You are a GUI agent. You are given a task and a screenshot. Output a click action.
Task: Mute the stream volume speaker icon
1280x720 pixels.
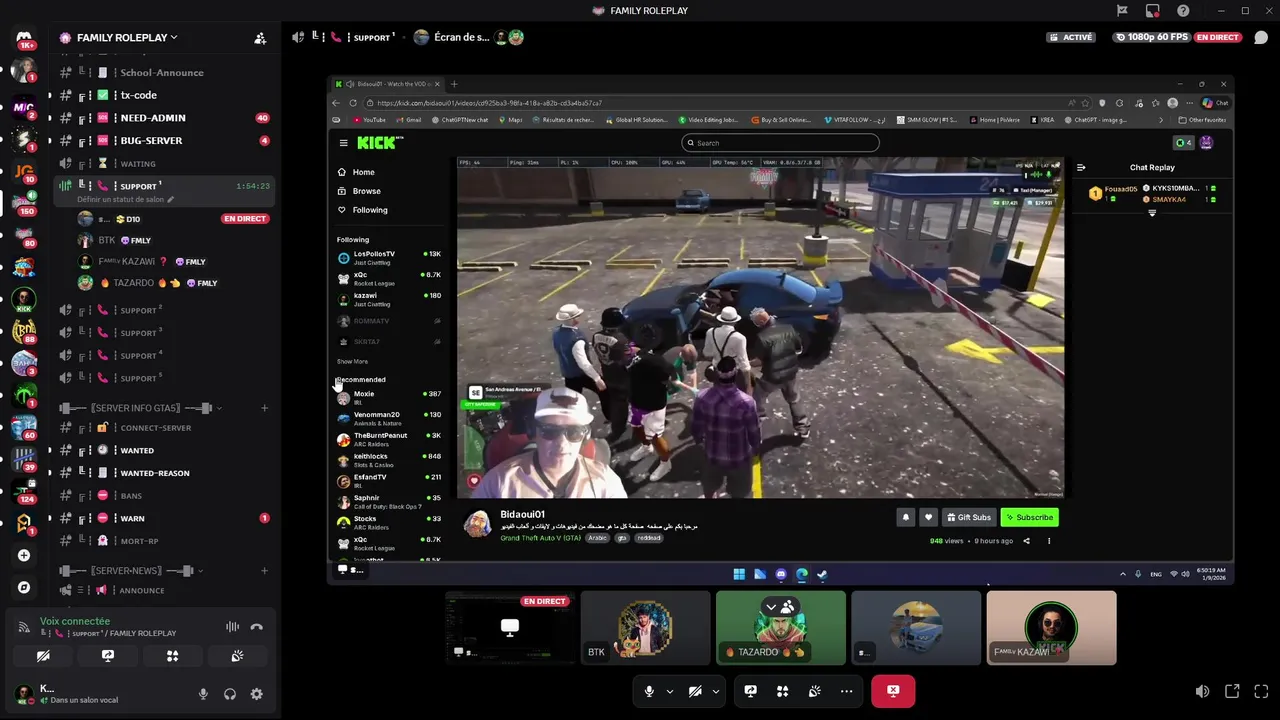(x=1202, y=691)
